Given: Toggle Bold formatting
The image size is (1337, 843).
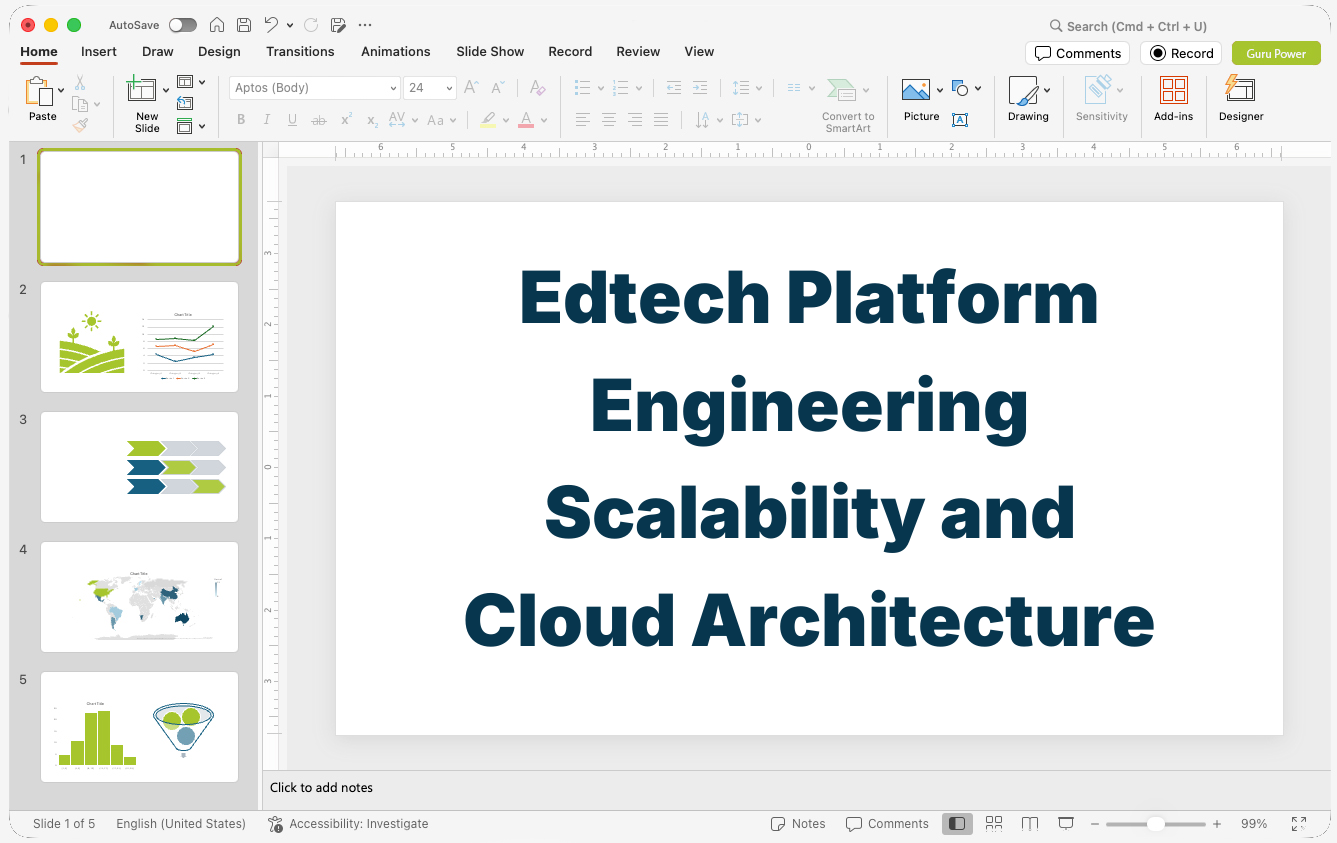Looking at the screenshot, I should pyautogui.click(x=241, y=120).
